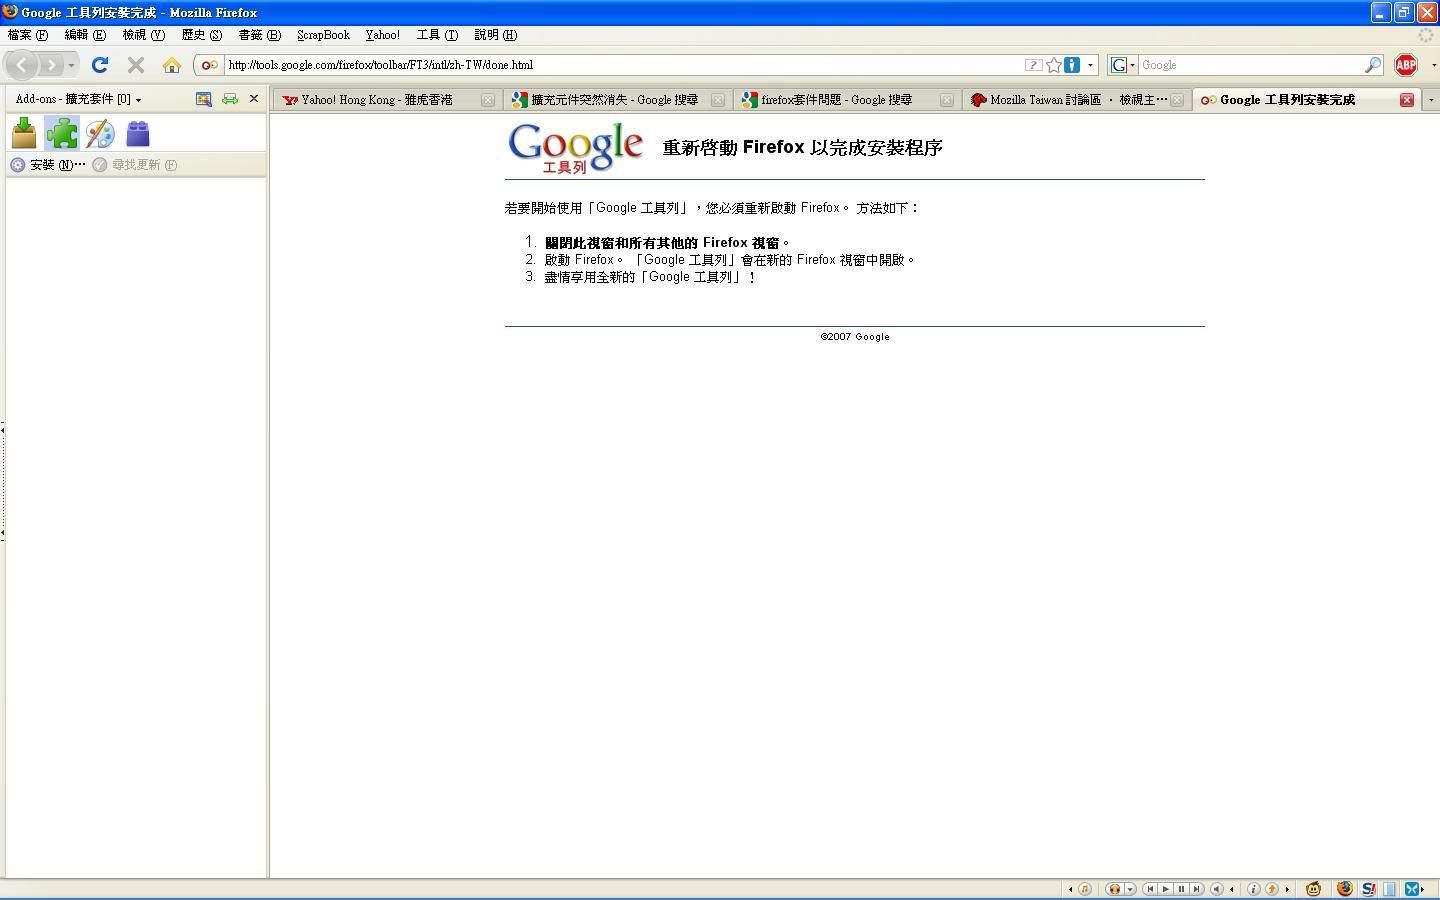The height and width of the screenshot is (900, 1440).
Task: Close the Yahoo! Hong Kong tab
Action: [x=488, y=100]
